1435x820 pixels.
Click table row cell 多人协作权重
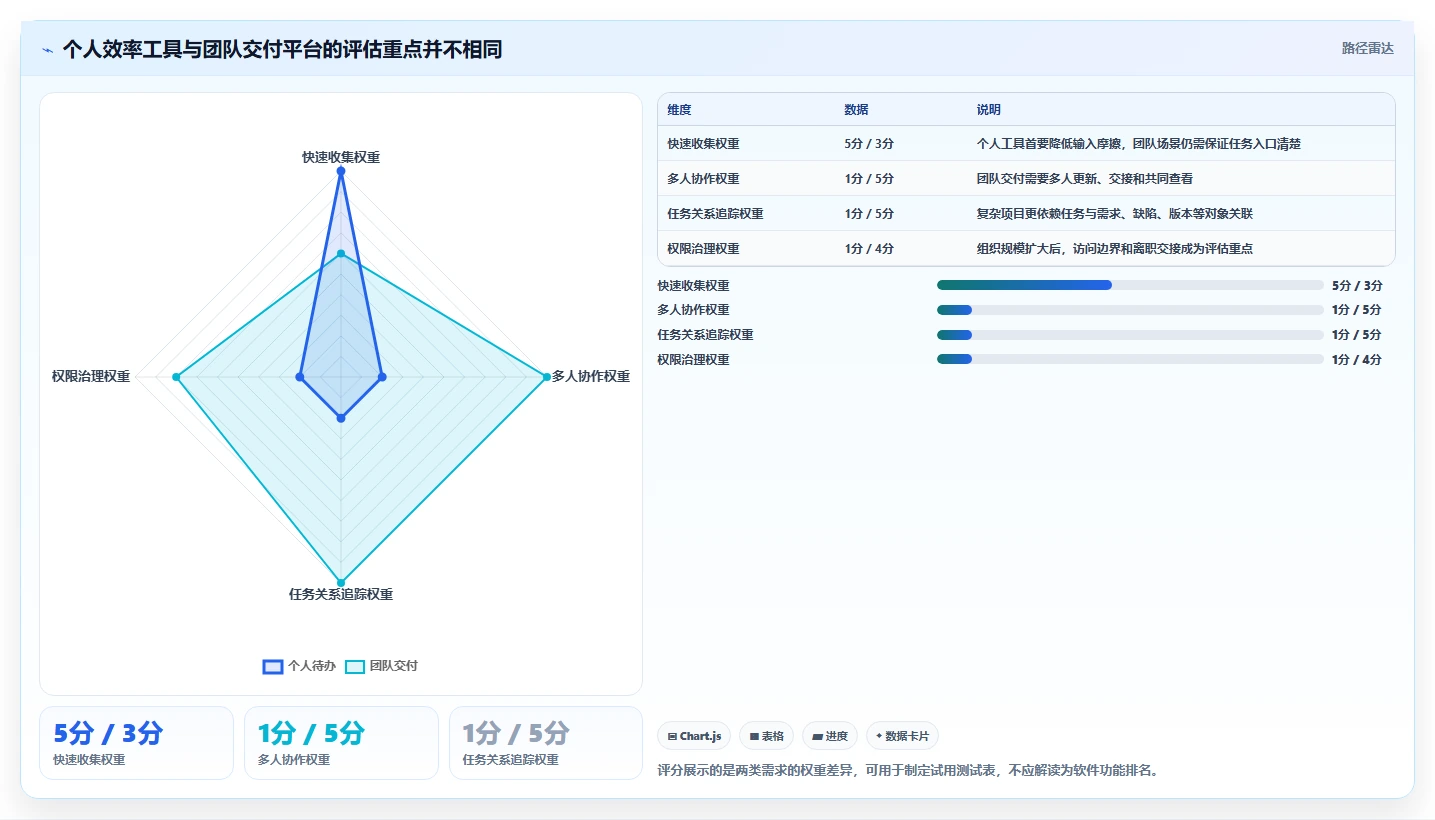(x=704, y=179)
